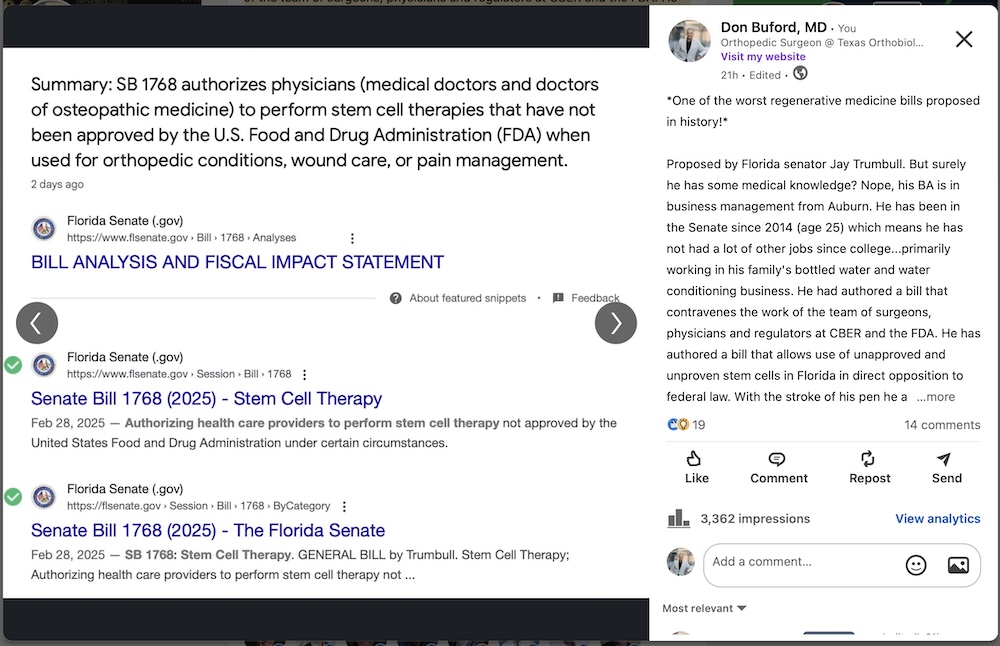Click the '21h · Edited' timestamp

coord(751,75)
